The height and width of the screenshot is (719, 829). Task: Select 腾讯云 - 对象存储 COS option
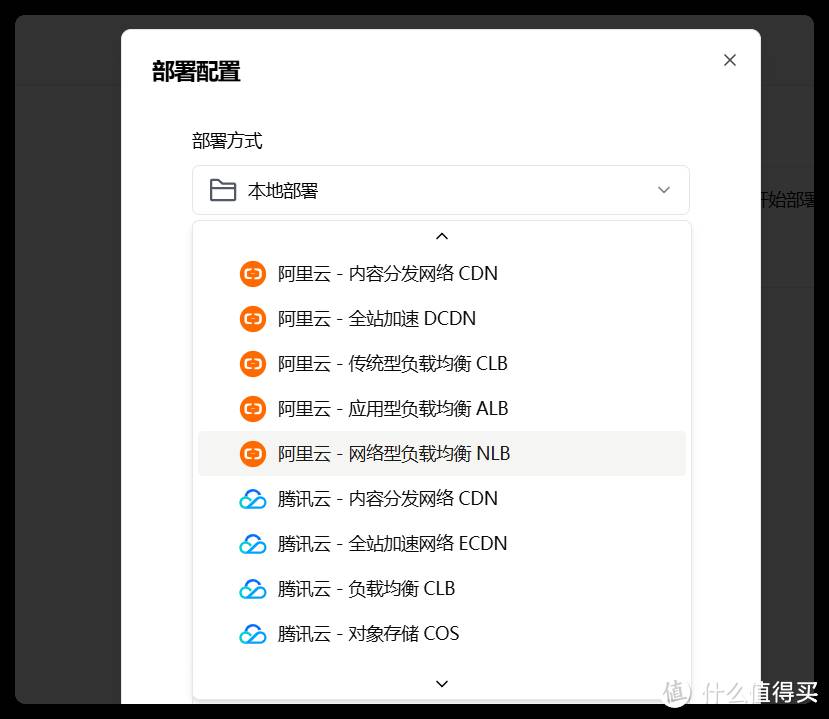441,633
